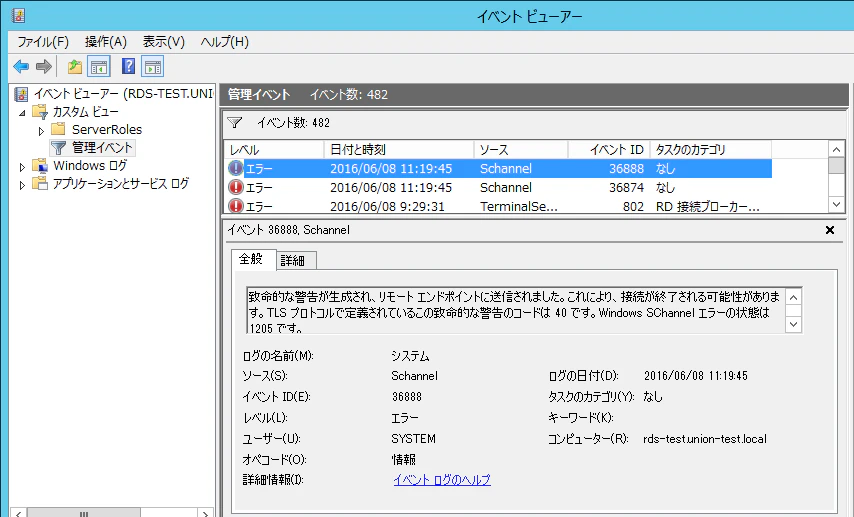Click the SYSTEM user value
The height and width of the screenshot is (517, 854).
(x=413, y=439)
